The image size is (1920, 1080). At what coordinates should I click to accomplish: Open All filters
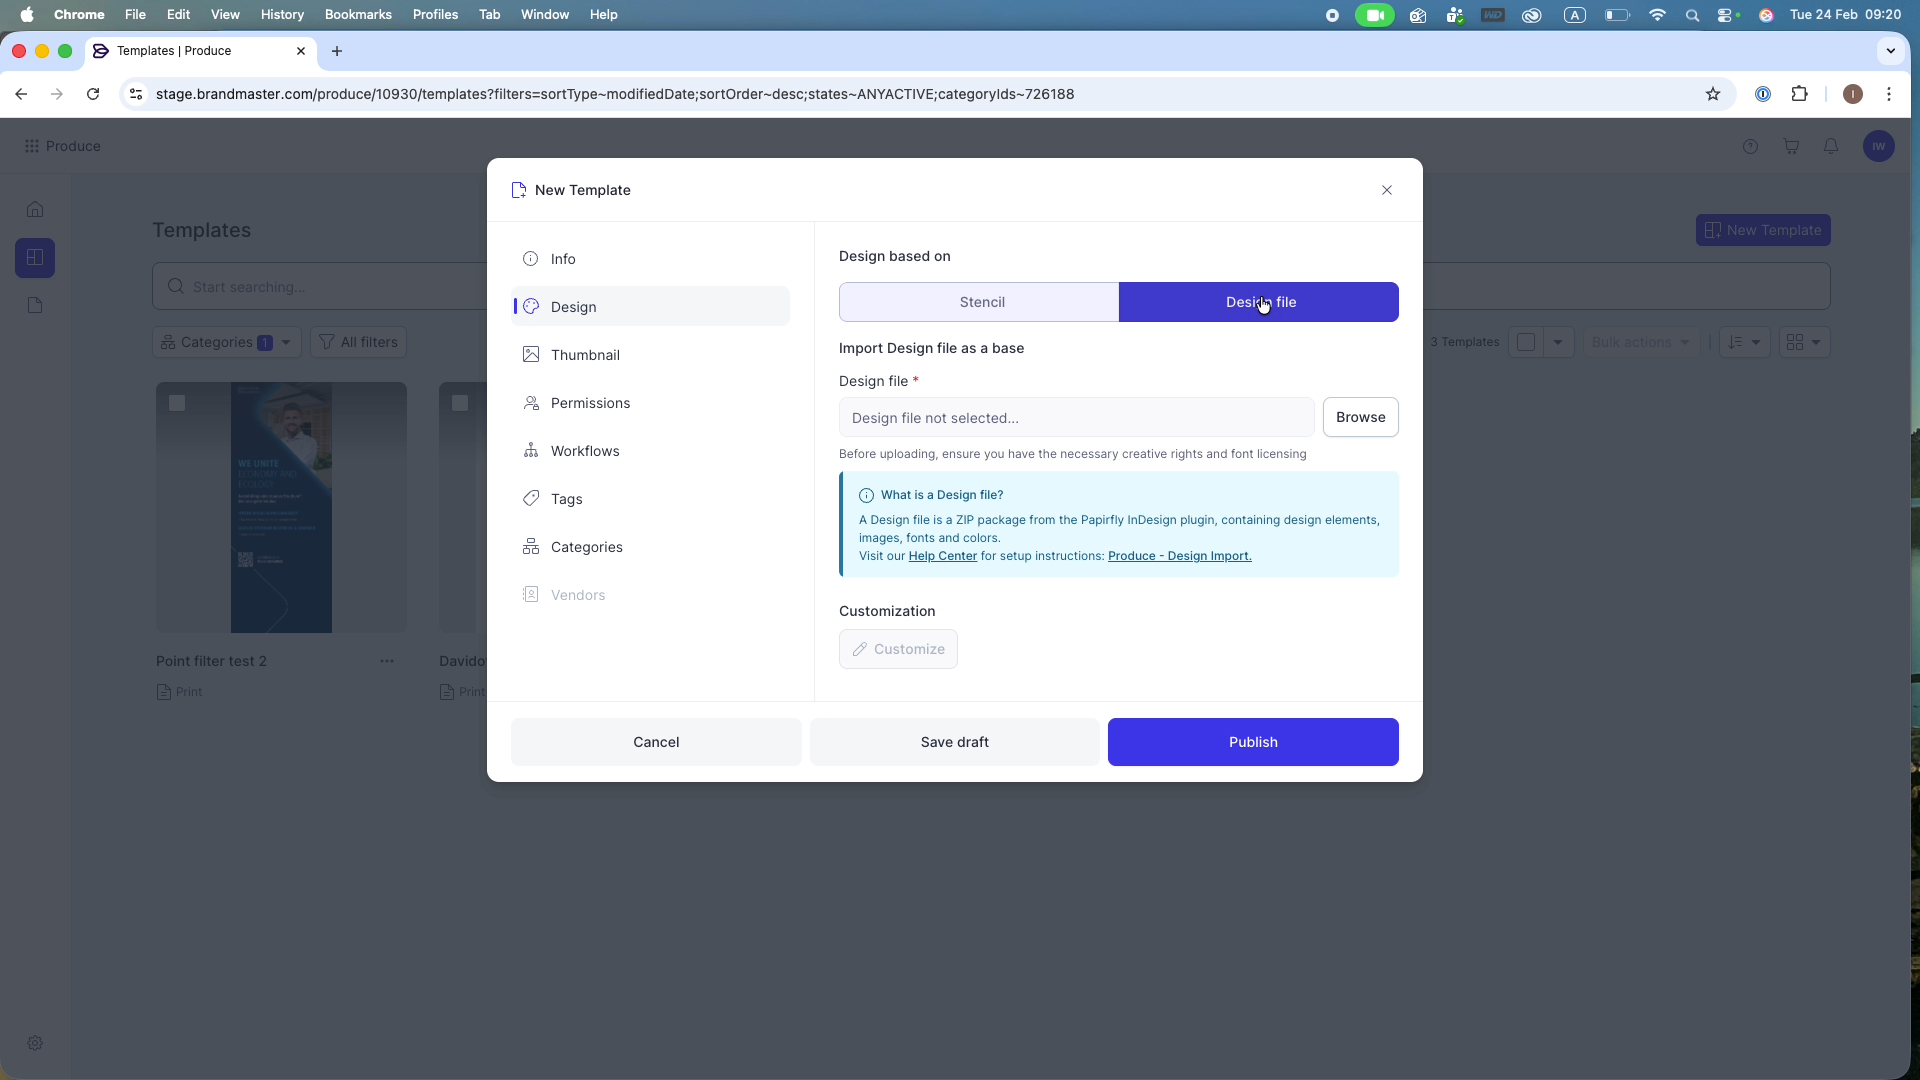(358, 342)
